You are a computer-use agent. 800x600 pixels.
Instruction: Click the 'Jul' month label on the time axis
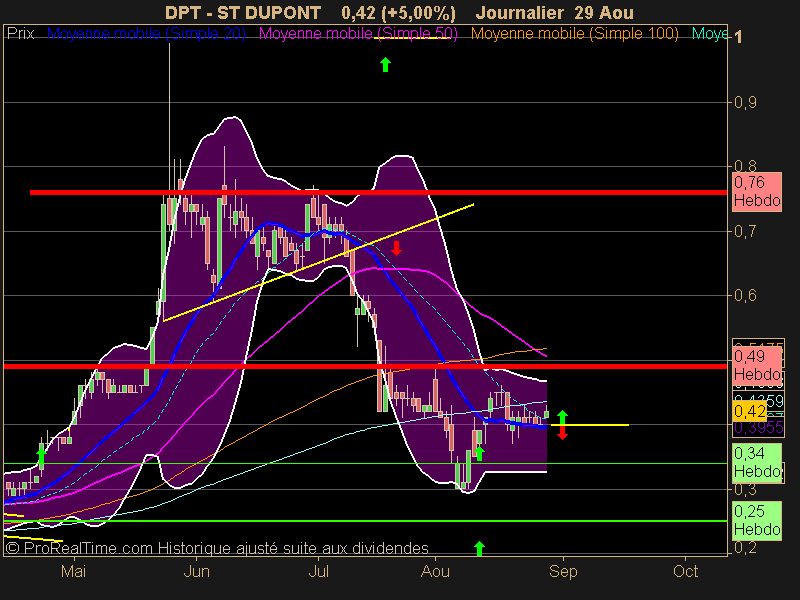(x=318, y=571)
